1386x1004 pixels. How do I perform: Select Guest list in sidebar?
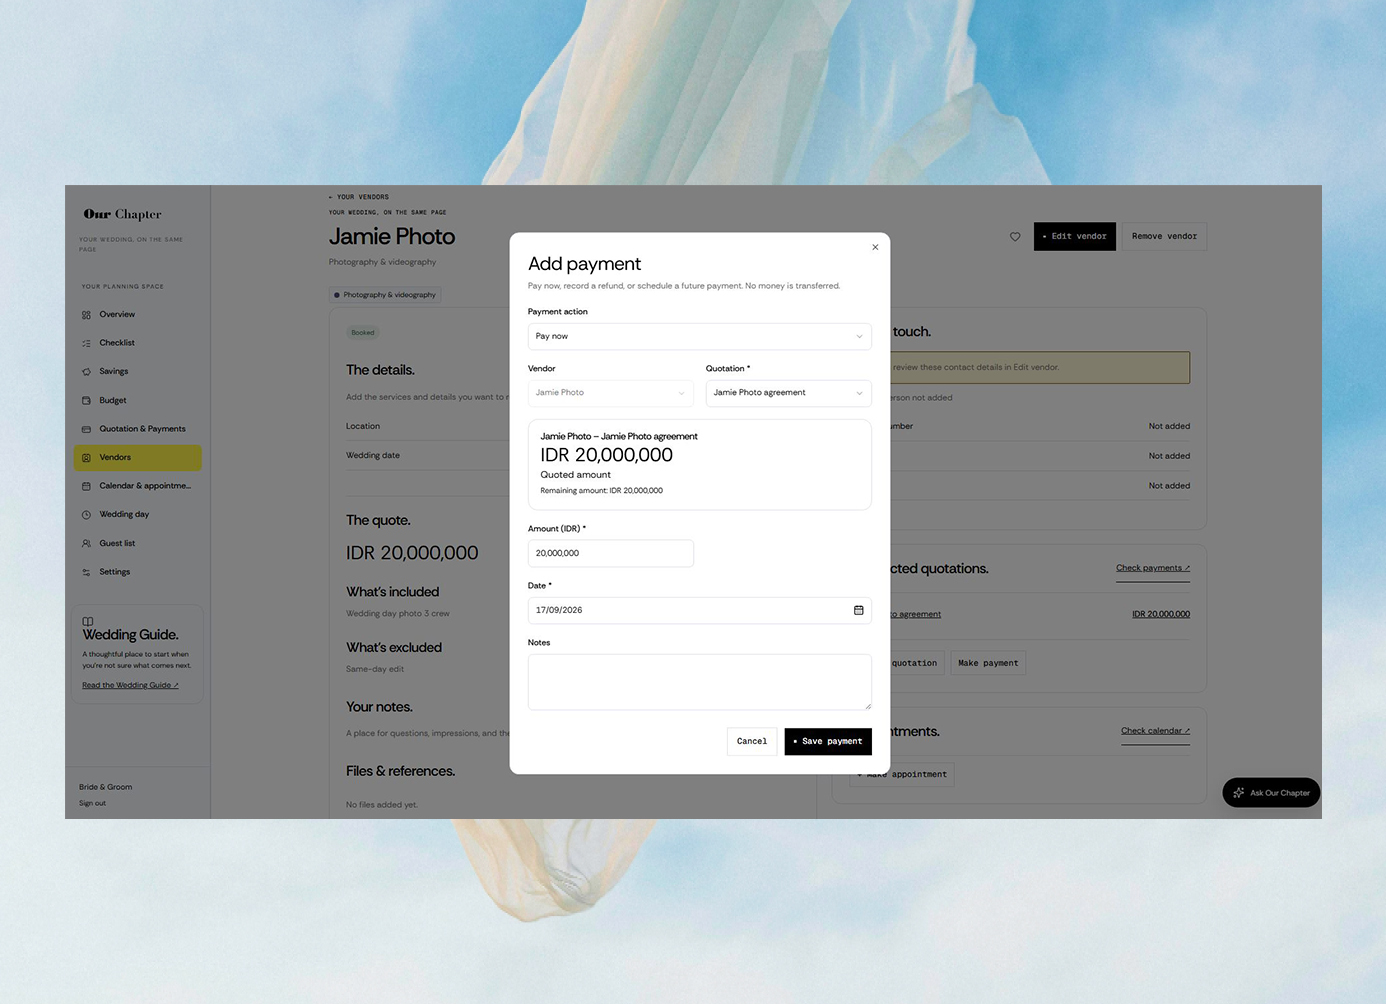[x=137, y=544]
